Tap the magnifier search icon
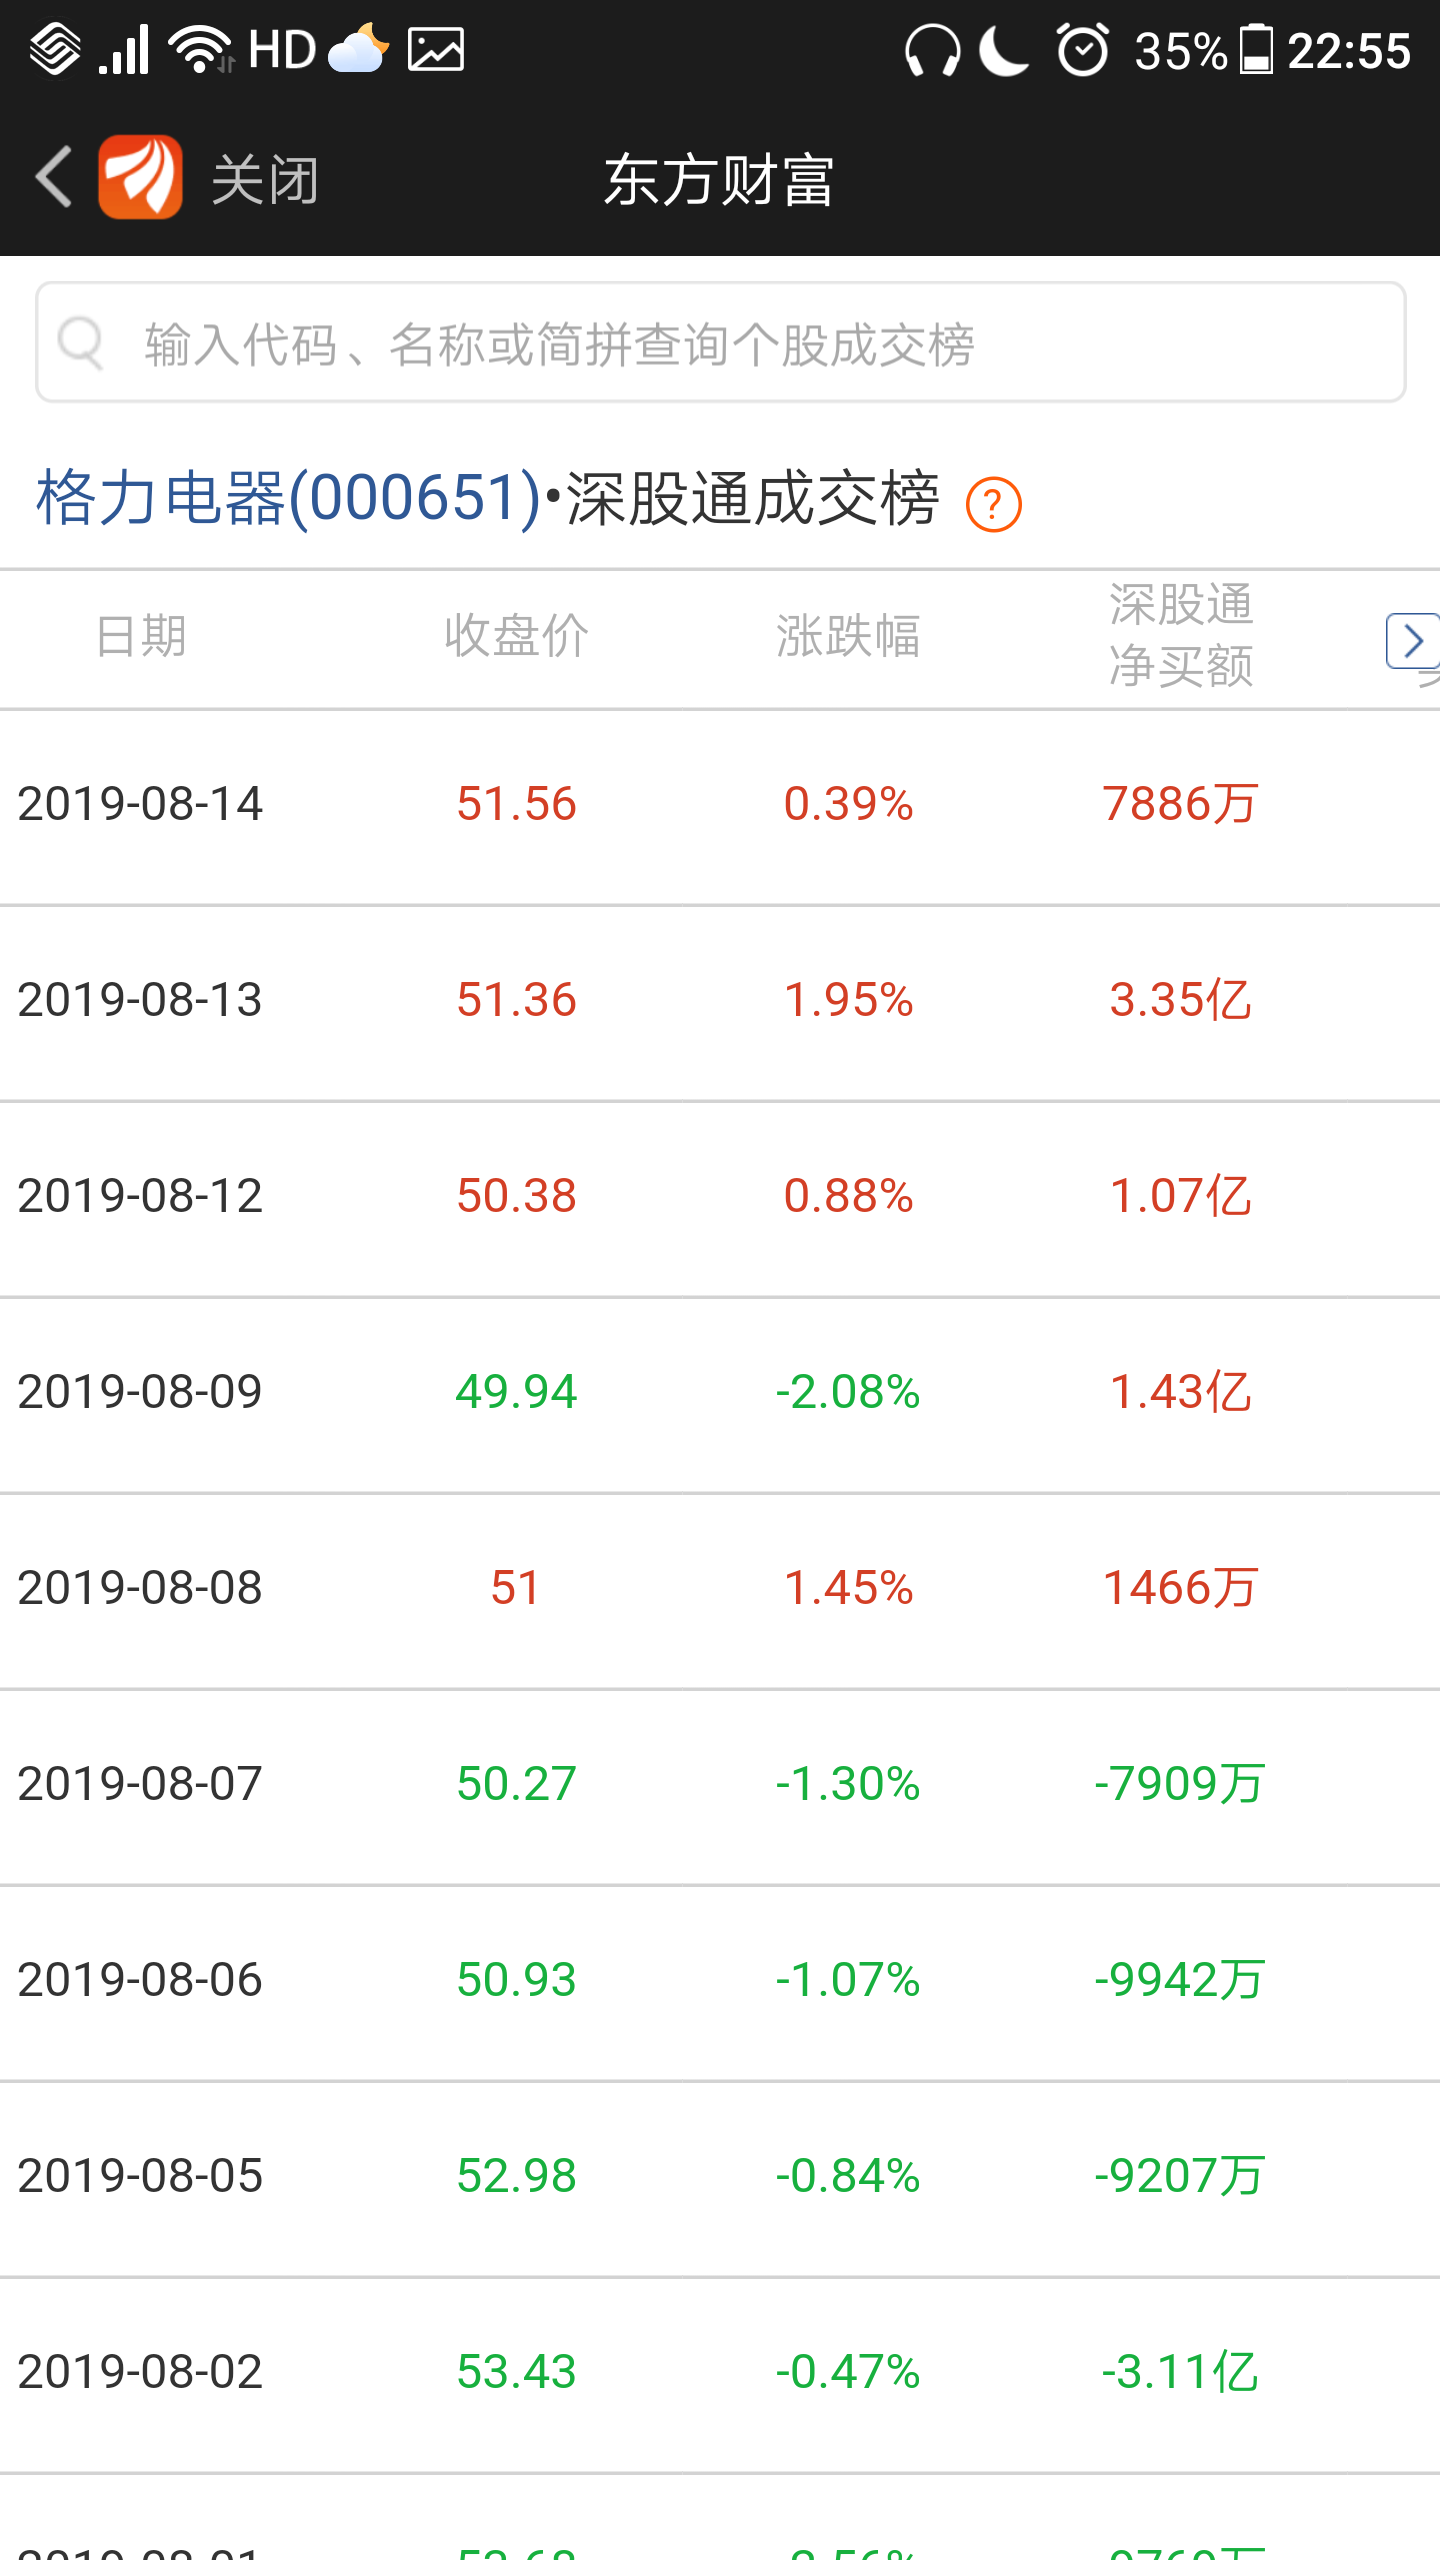Viewport: 1440px width, 2560px height. 81,343
